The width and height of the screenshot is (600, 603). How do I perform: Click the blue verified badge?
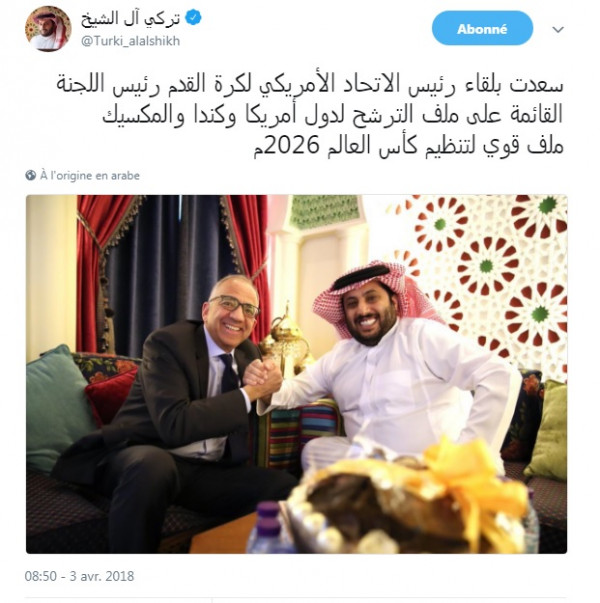(x=193, y=18)
